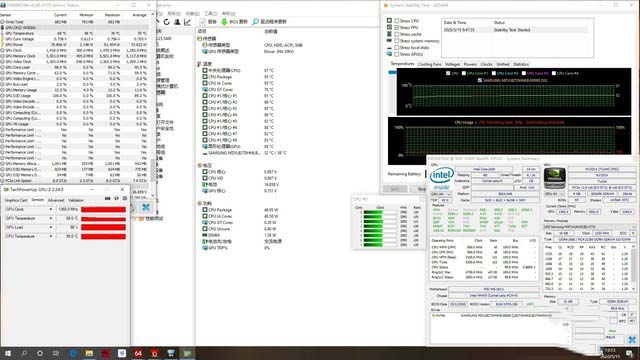Enable the Stress local disks checkbox

click(396, 47)
